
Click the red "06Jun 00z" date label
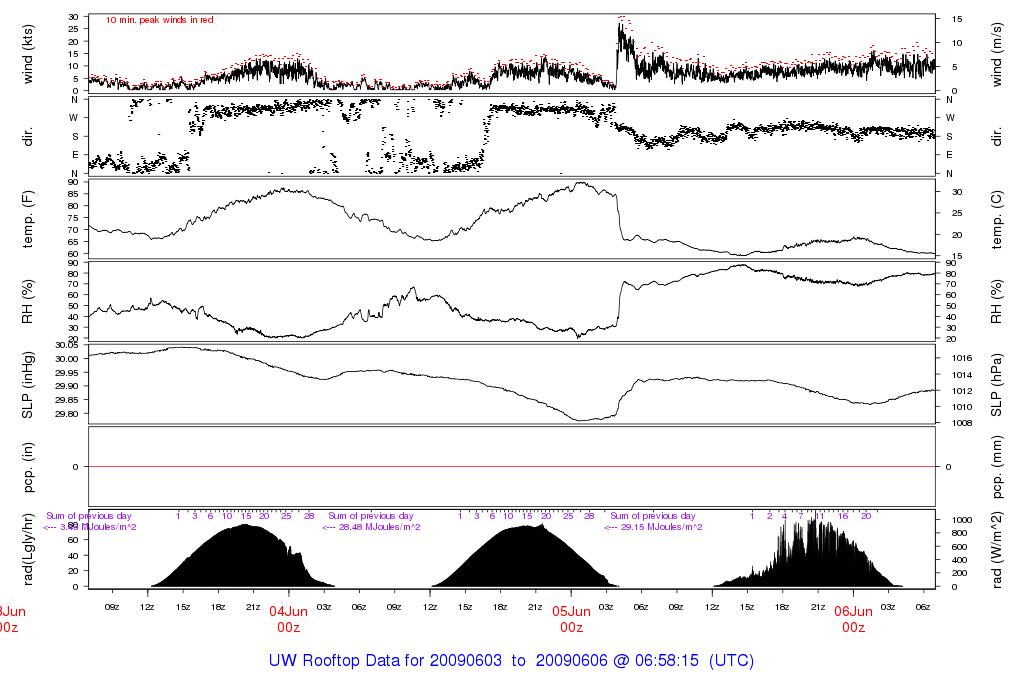(854, 620)
